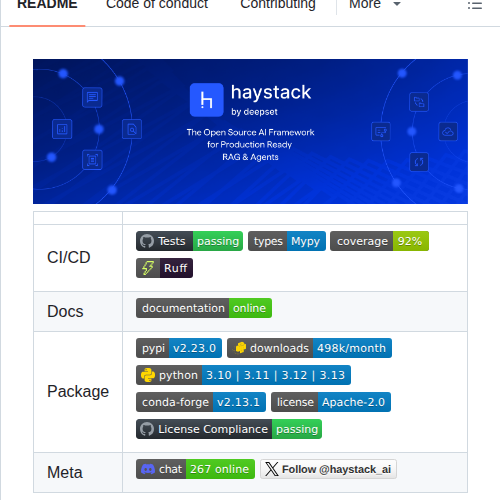Open the Ruff linter badge
The width and height of the screenshot is (500, 500).
tap(164, 268)
